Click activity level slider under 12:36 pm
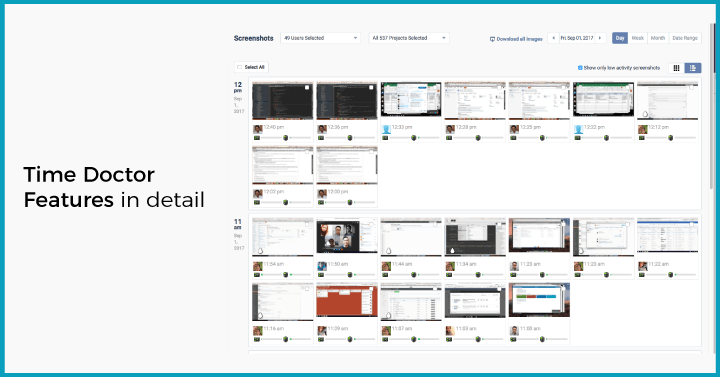This screenshot has height=377, width=720. [x=350, y=138]
